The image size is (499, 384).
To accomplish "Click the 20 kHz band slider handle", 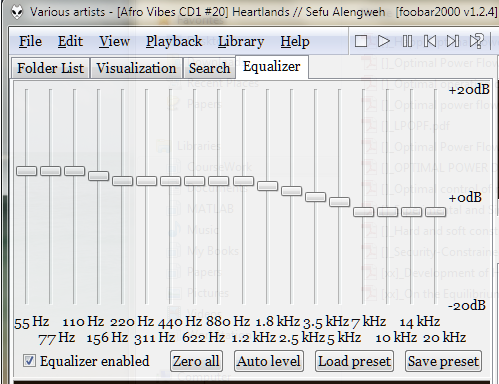I will coord(435,212).
